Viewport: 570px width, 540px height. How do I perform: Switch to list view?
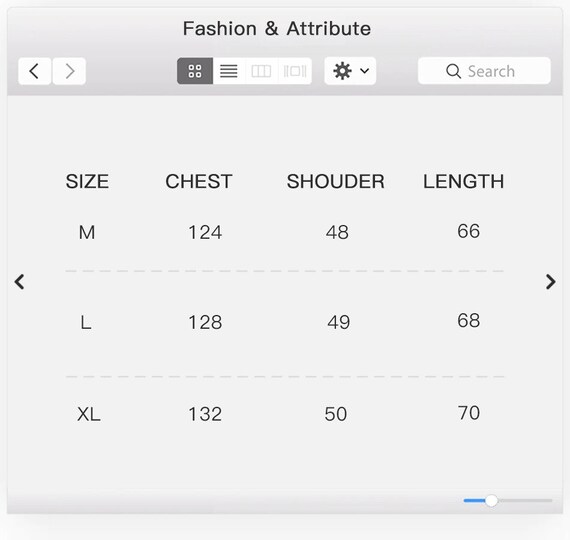(x=229, y=71)
